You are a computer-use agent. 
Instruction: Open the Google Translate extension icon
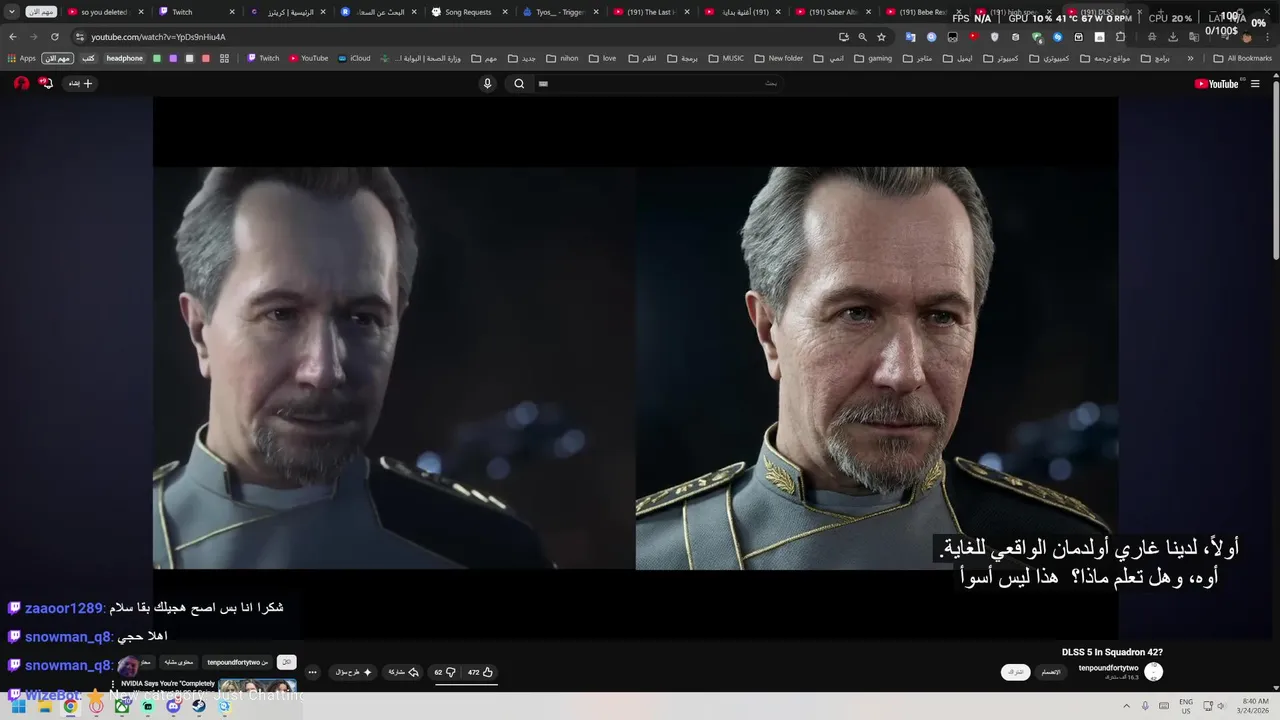click(910, 37)
